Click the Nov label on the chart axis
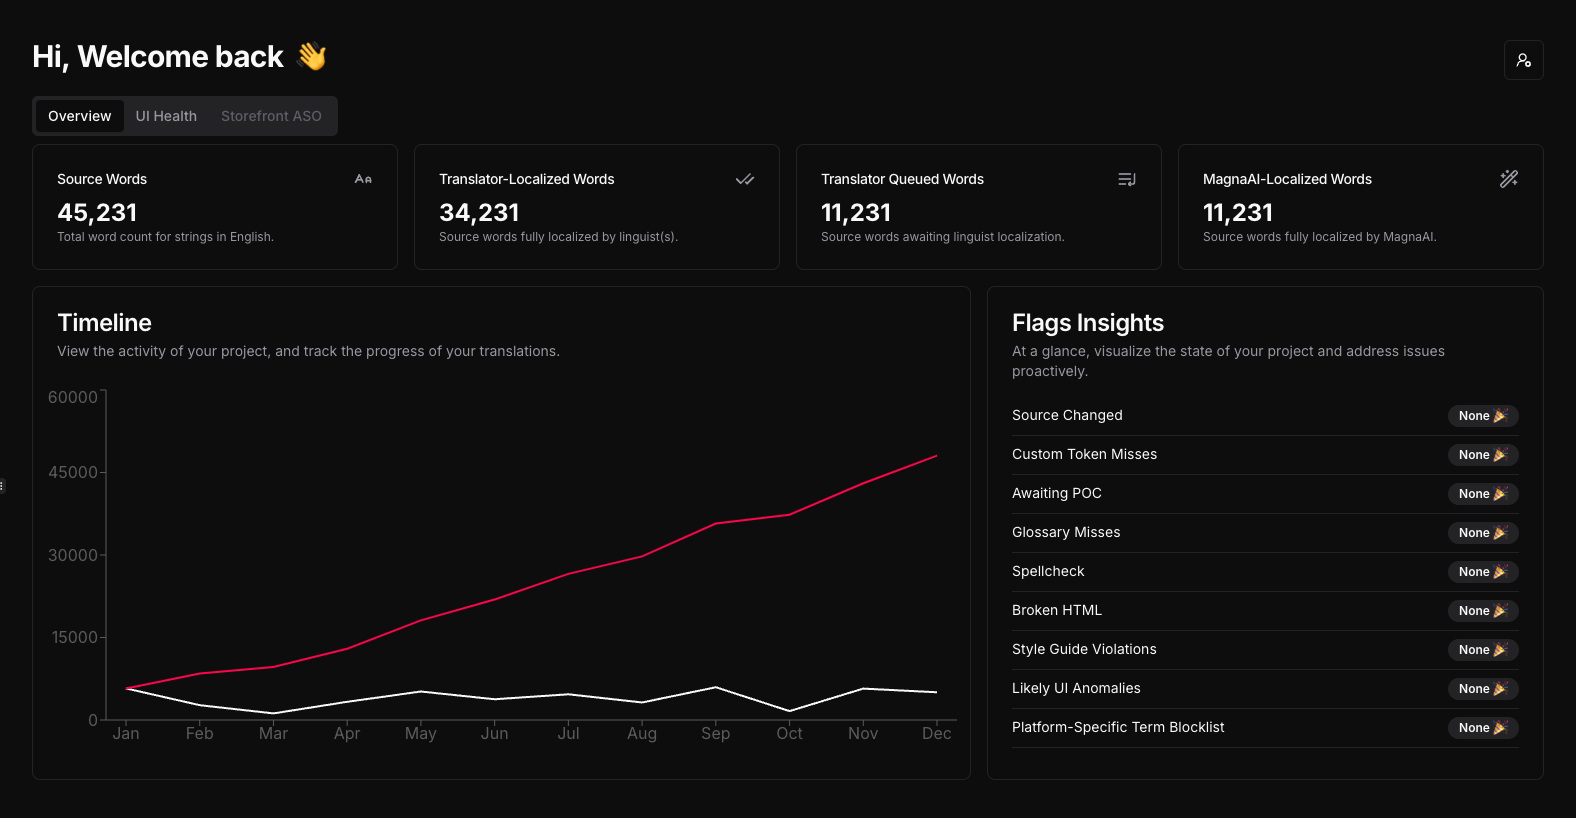 [863, 734]
